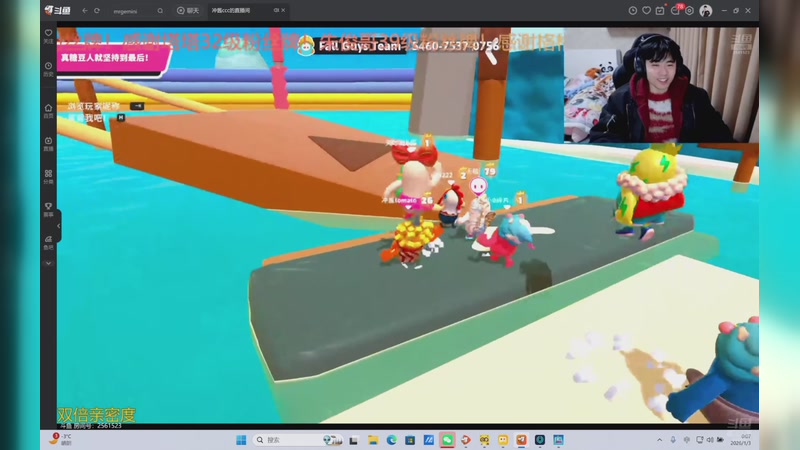This screenshot has height=450, width=800.
Task: Open Task View on taskbar
Action: pos(354,440)
